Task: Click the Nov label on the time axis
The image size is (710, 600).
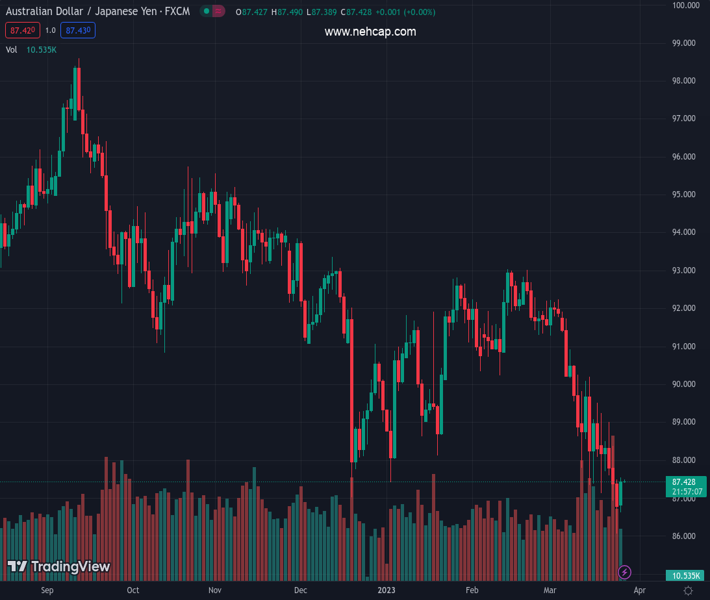Action: (x=214, y=591)
